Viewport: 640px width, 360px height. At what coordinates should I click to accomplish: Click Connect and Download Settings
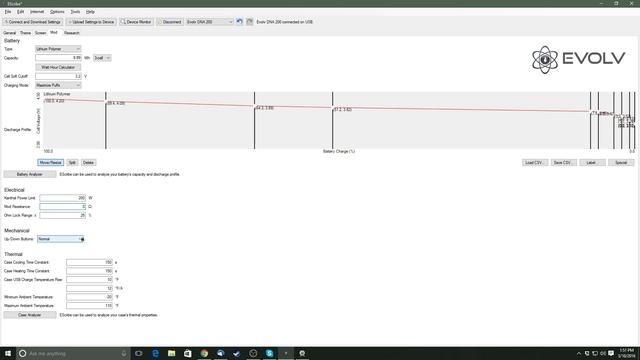tap(33, 22)
